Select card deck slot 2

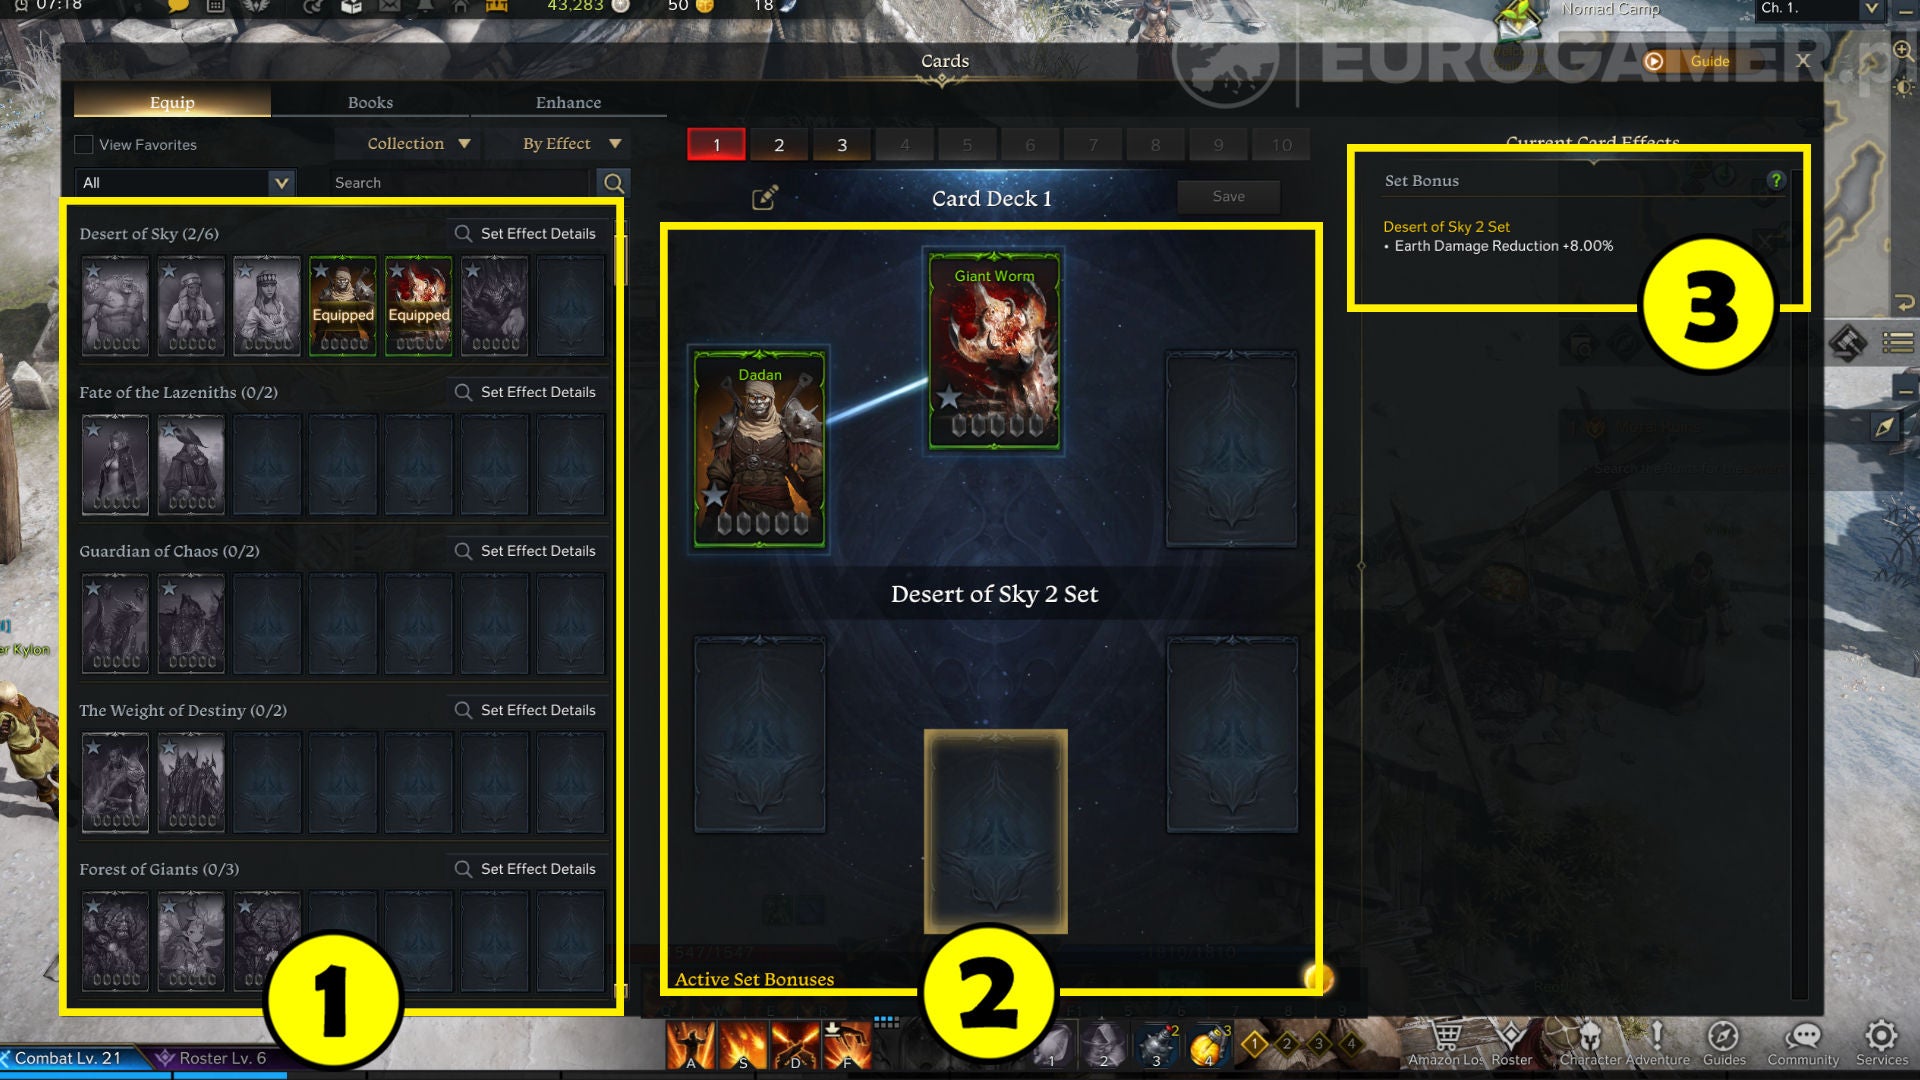(779, 145)
